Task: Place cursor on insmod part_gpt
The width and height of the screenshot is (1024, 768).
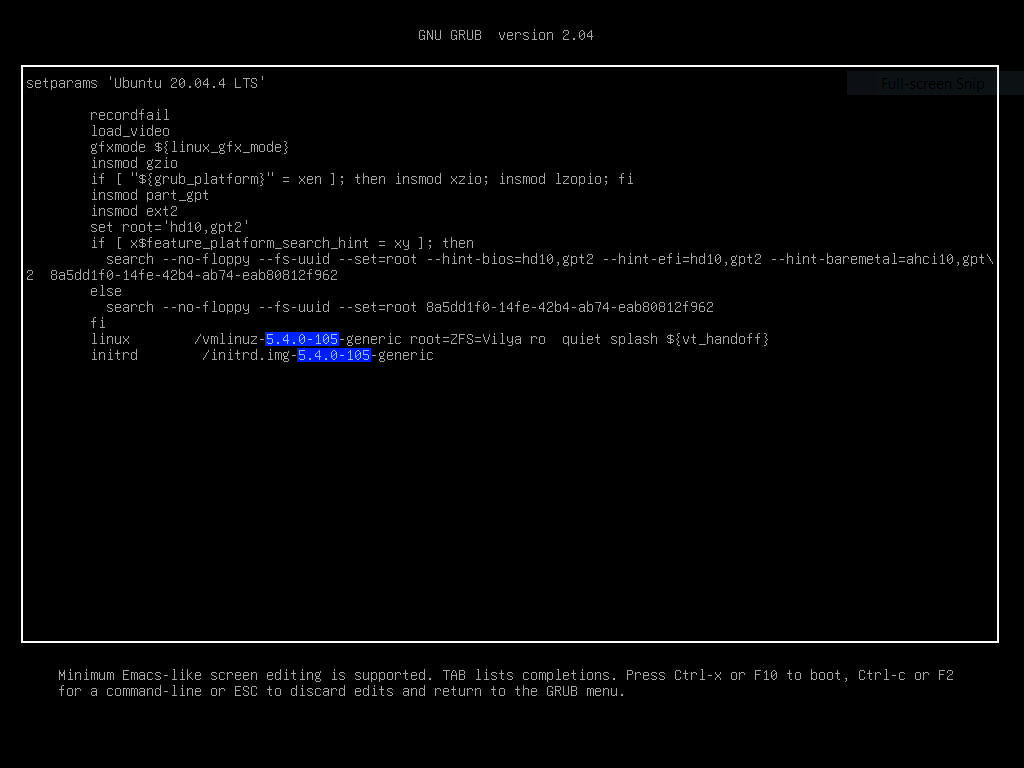Action: click(x=149, y=195)
